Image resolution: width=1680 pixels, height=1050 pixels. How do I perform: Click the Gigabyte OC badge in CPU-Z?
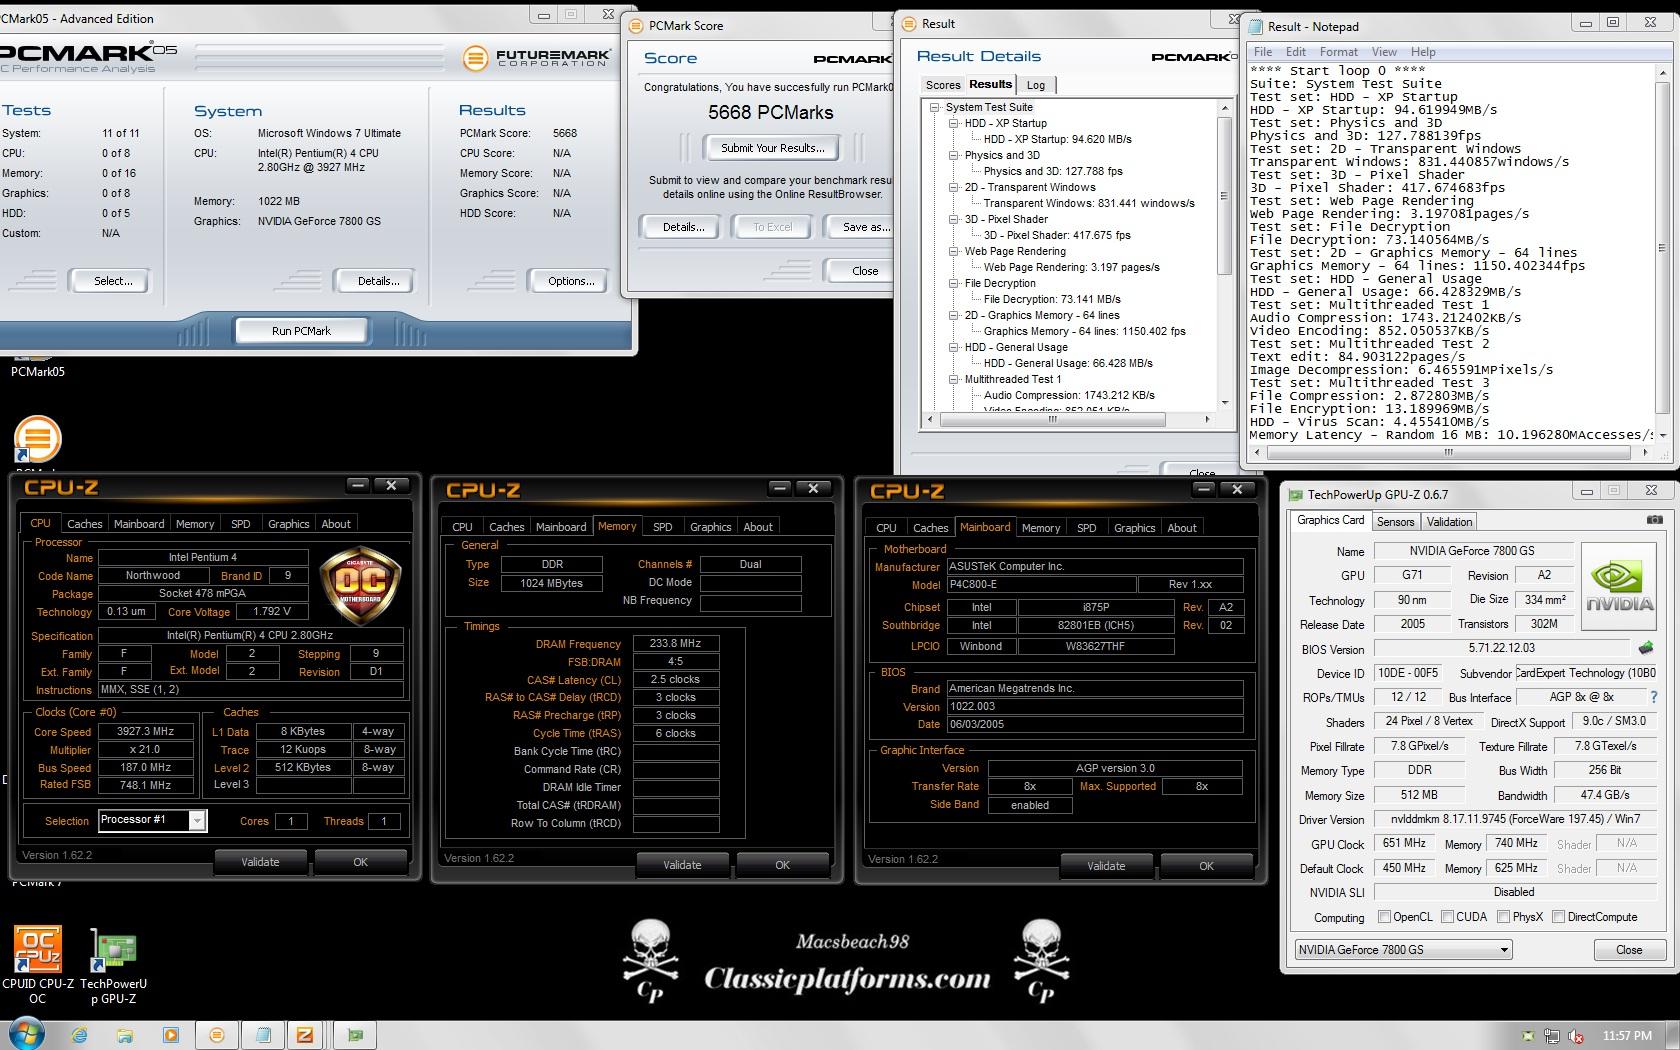(x=360, y=586)
